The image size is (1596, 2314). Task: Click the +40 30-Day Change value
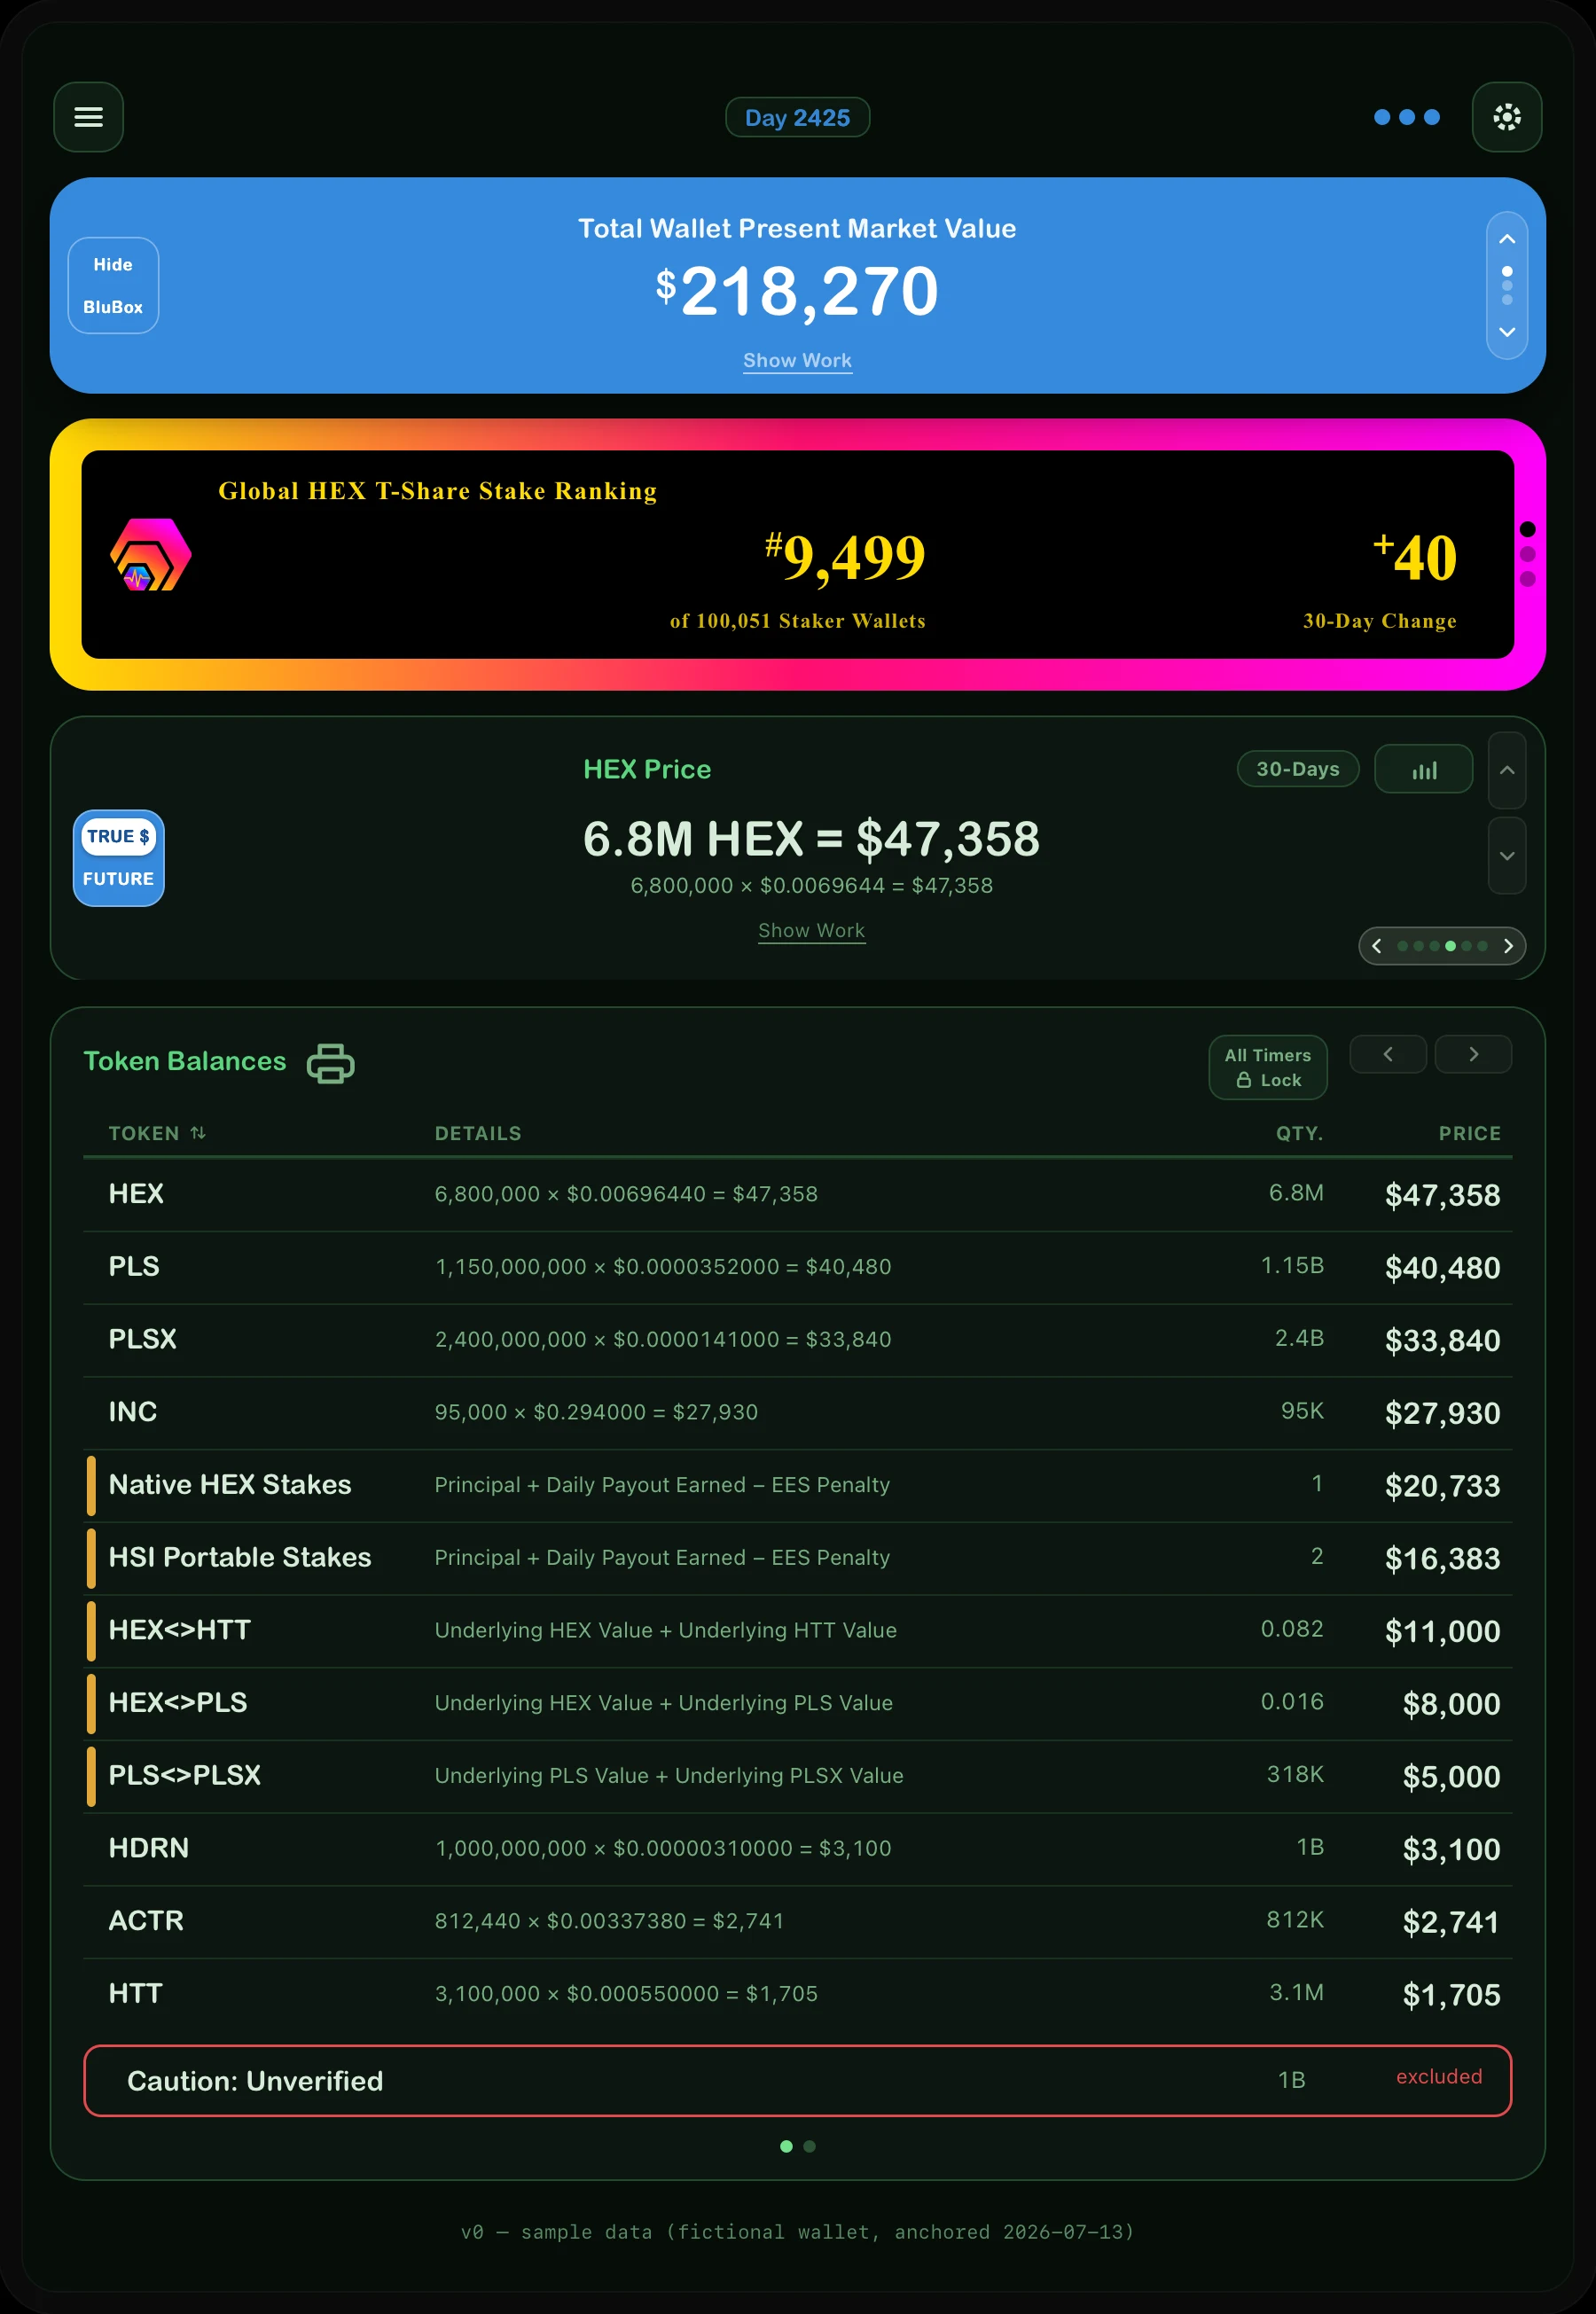coord(1415,556)
